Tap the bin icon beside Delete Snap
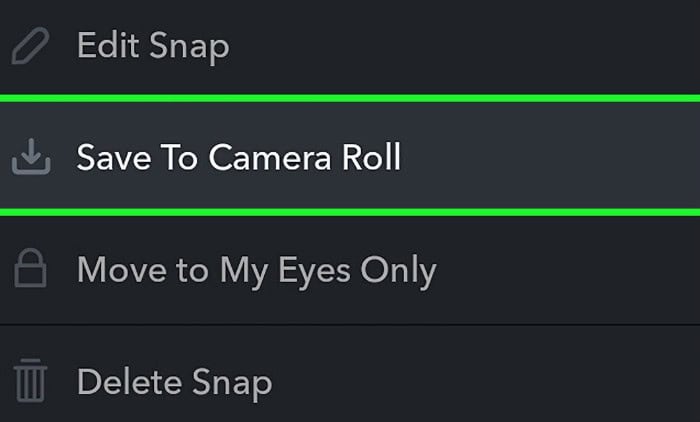This screenshot has height=422, width=700. (30, 380)
